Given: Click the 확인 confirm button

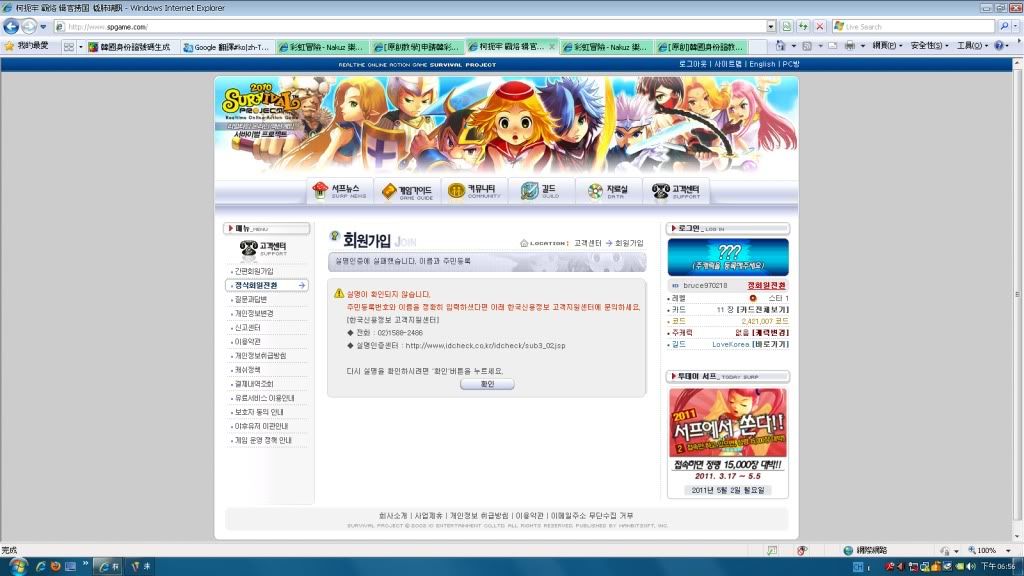Looking at the screenshot, I should 487,384.
